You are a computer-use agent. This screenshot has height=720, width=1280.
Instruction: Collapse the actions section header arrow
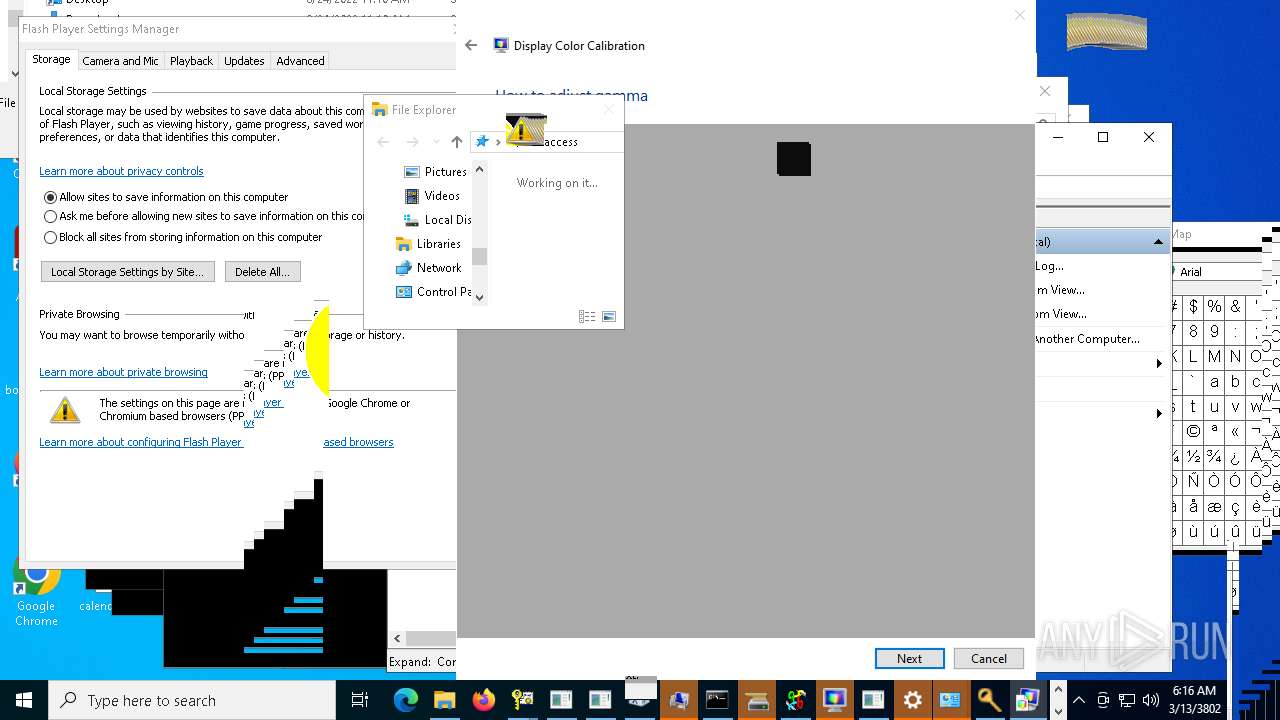click(1159, 242)
